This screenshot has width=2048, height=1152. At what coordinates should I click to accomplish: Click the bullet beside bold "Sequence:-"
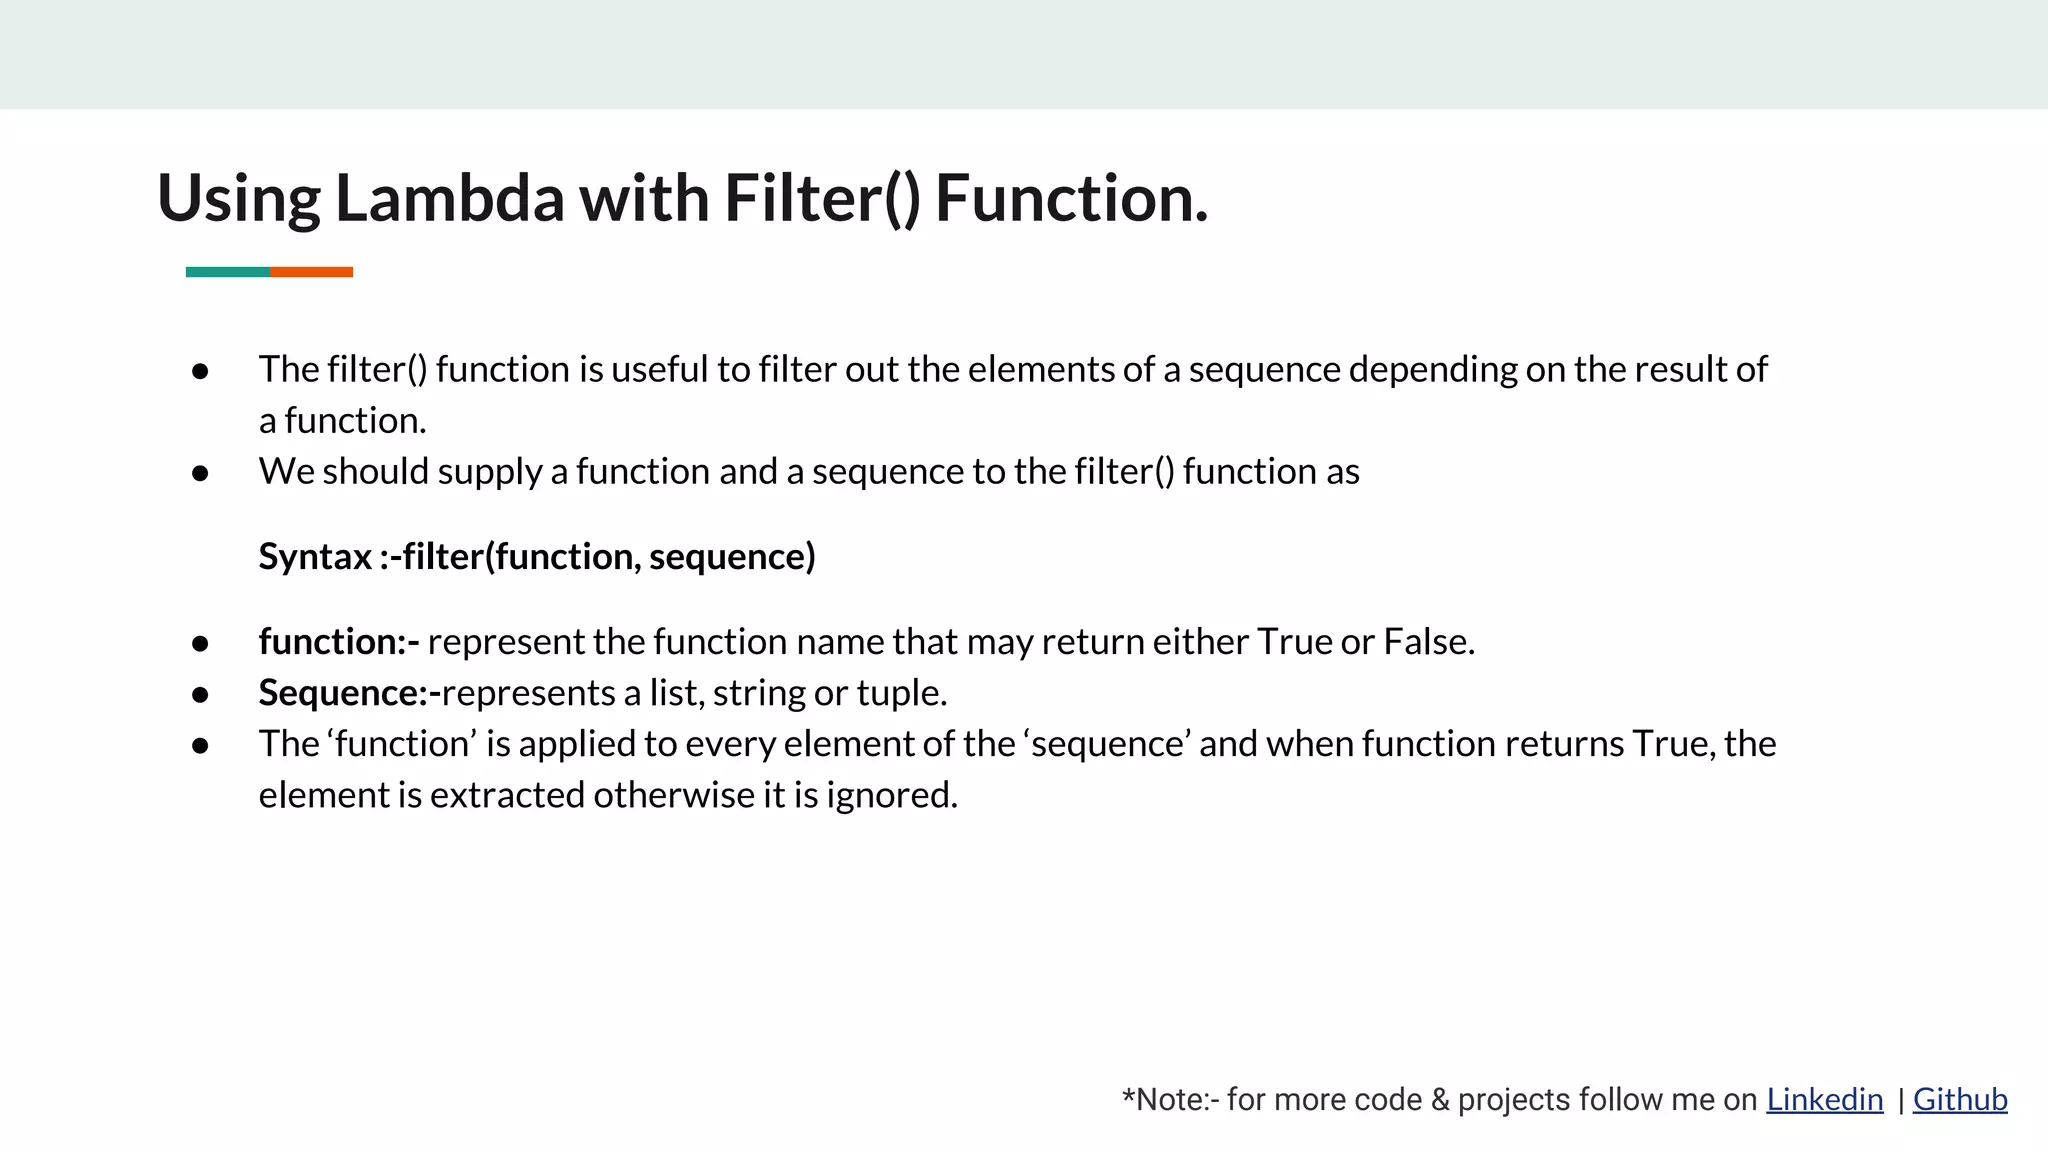200,694
